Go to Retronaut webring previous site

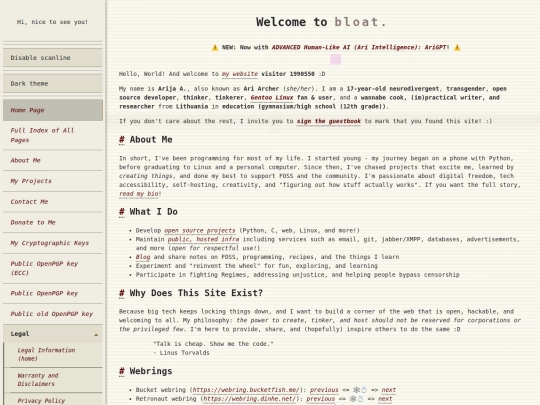click(321, 399)
